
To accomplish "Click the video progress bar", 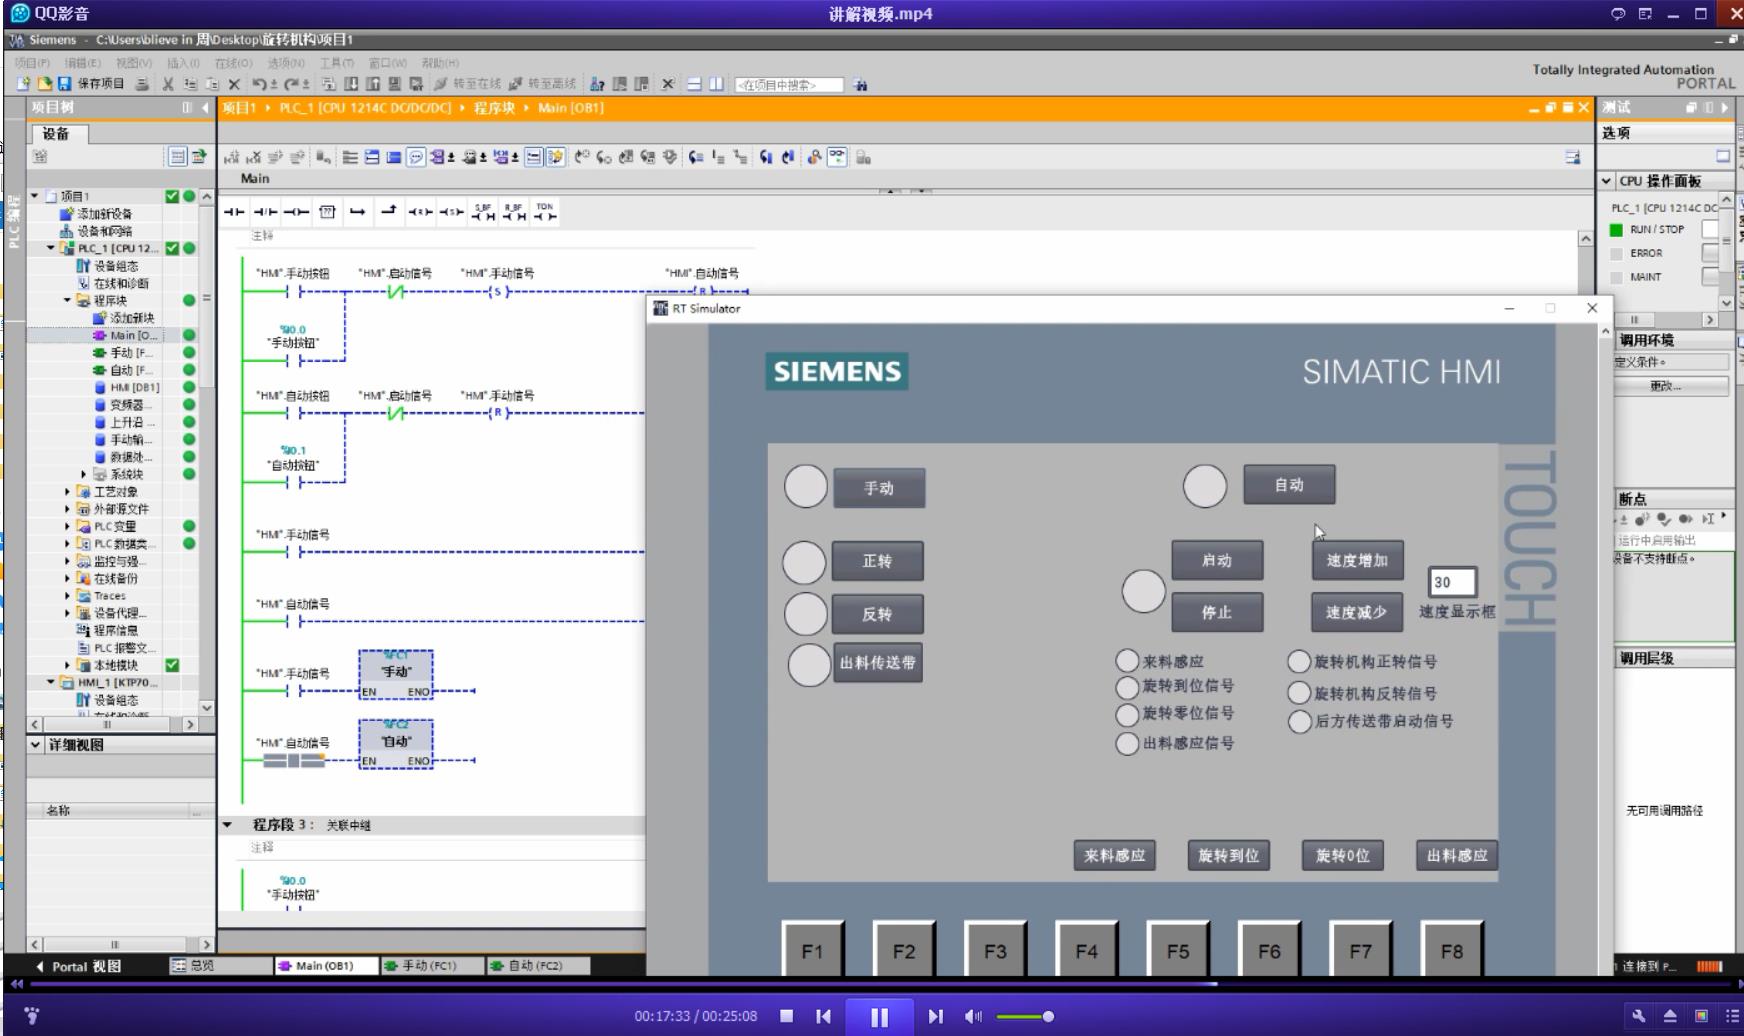I will [x=872, y=984].
